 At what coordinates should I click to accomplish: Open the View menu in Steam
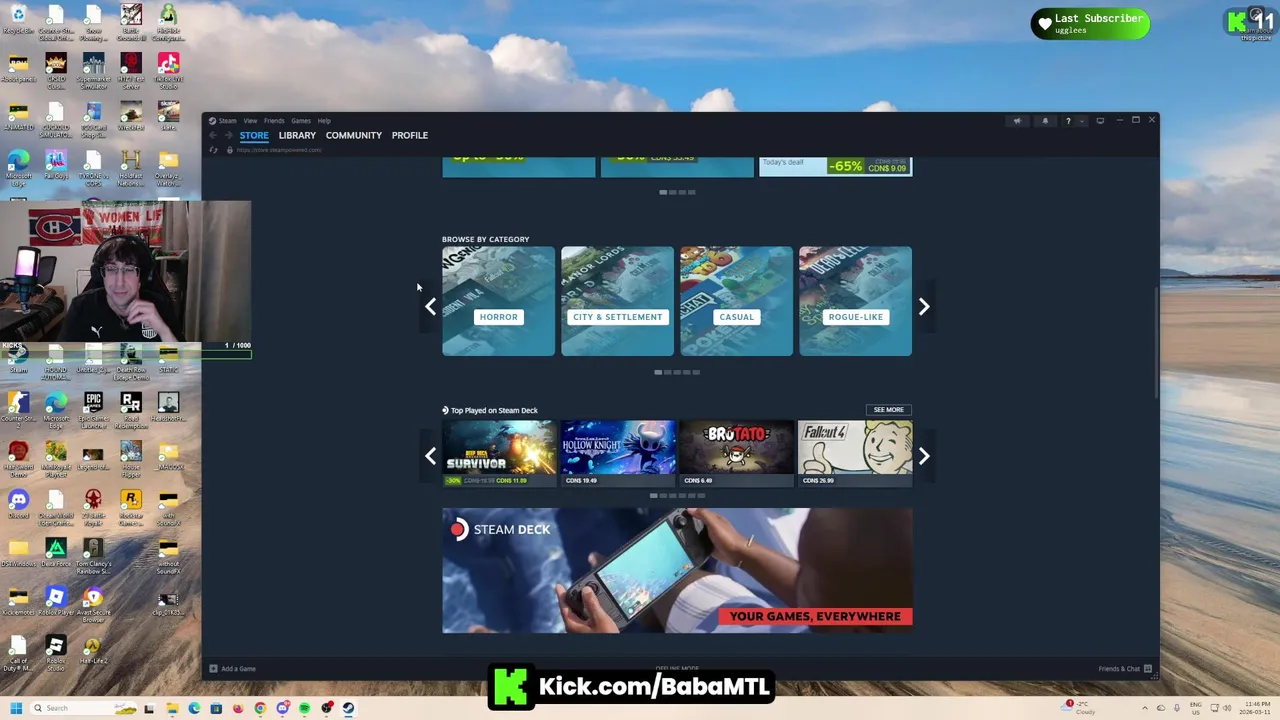tap(250, 121)
